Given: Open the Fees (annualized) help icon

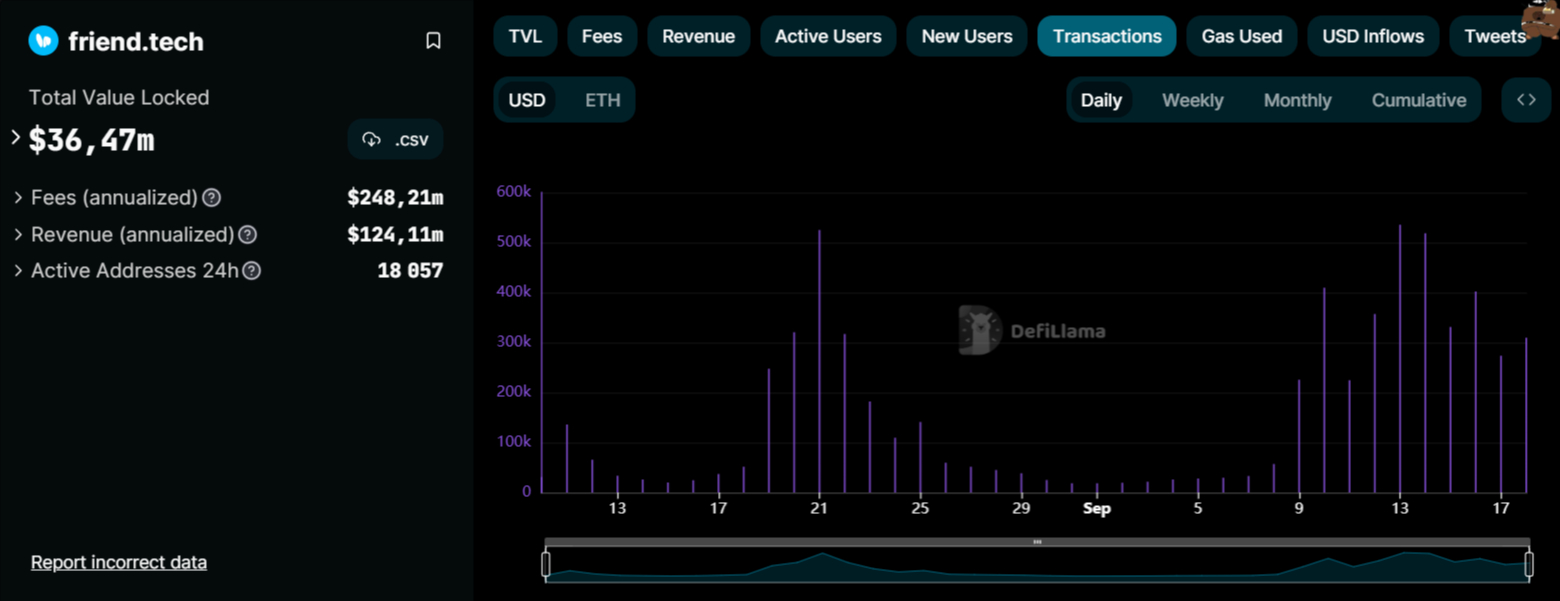Looking at the screenshot, I should pyautogui.click(x=212, y=198).
